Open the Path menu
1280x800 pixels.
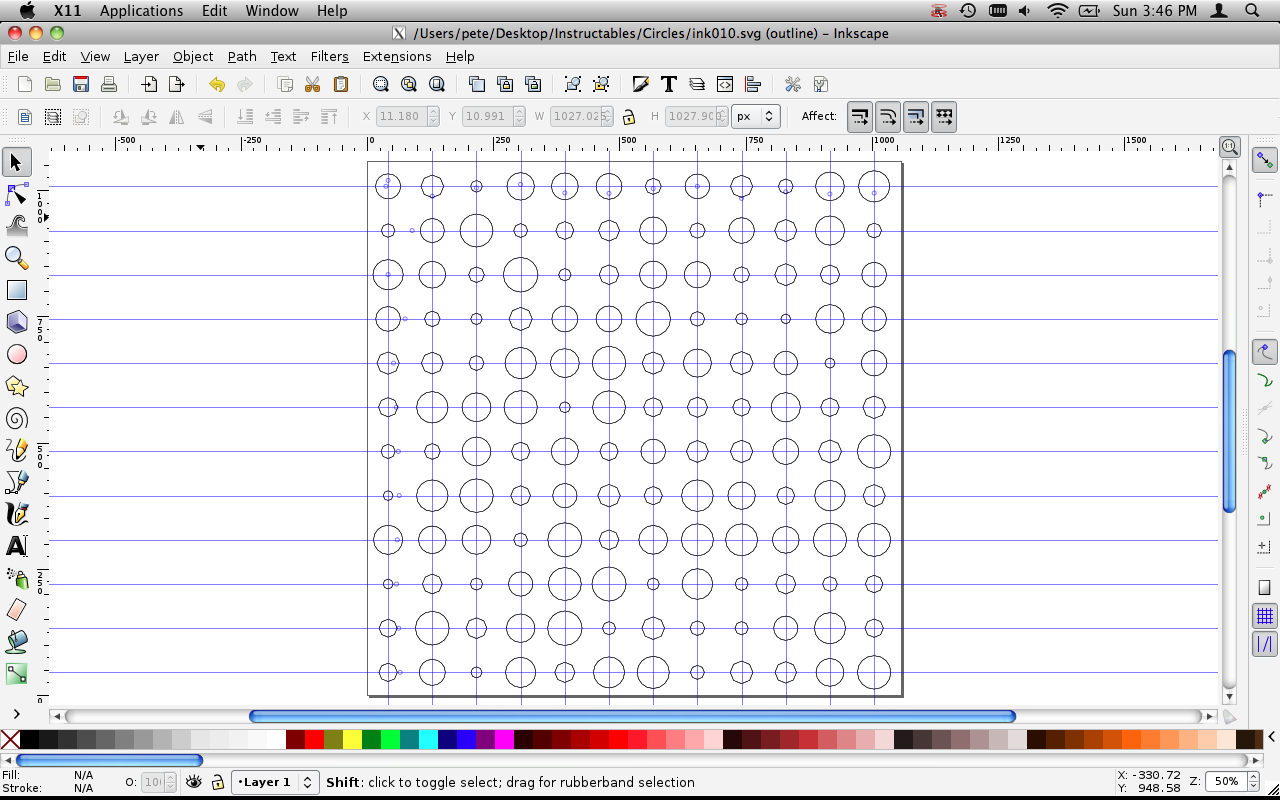pyautogui.click(x=242, y=56)
